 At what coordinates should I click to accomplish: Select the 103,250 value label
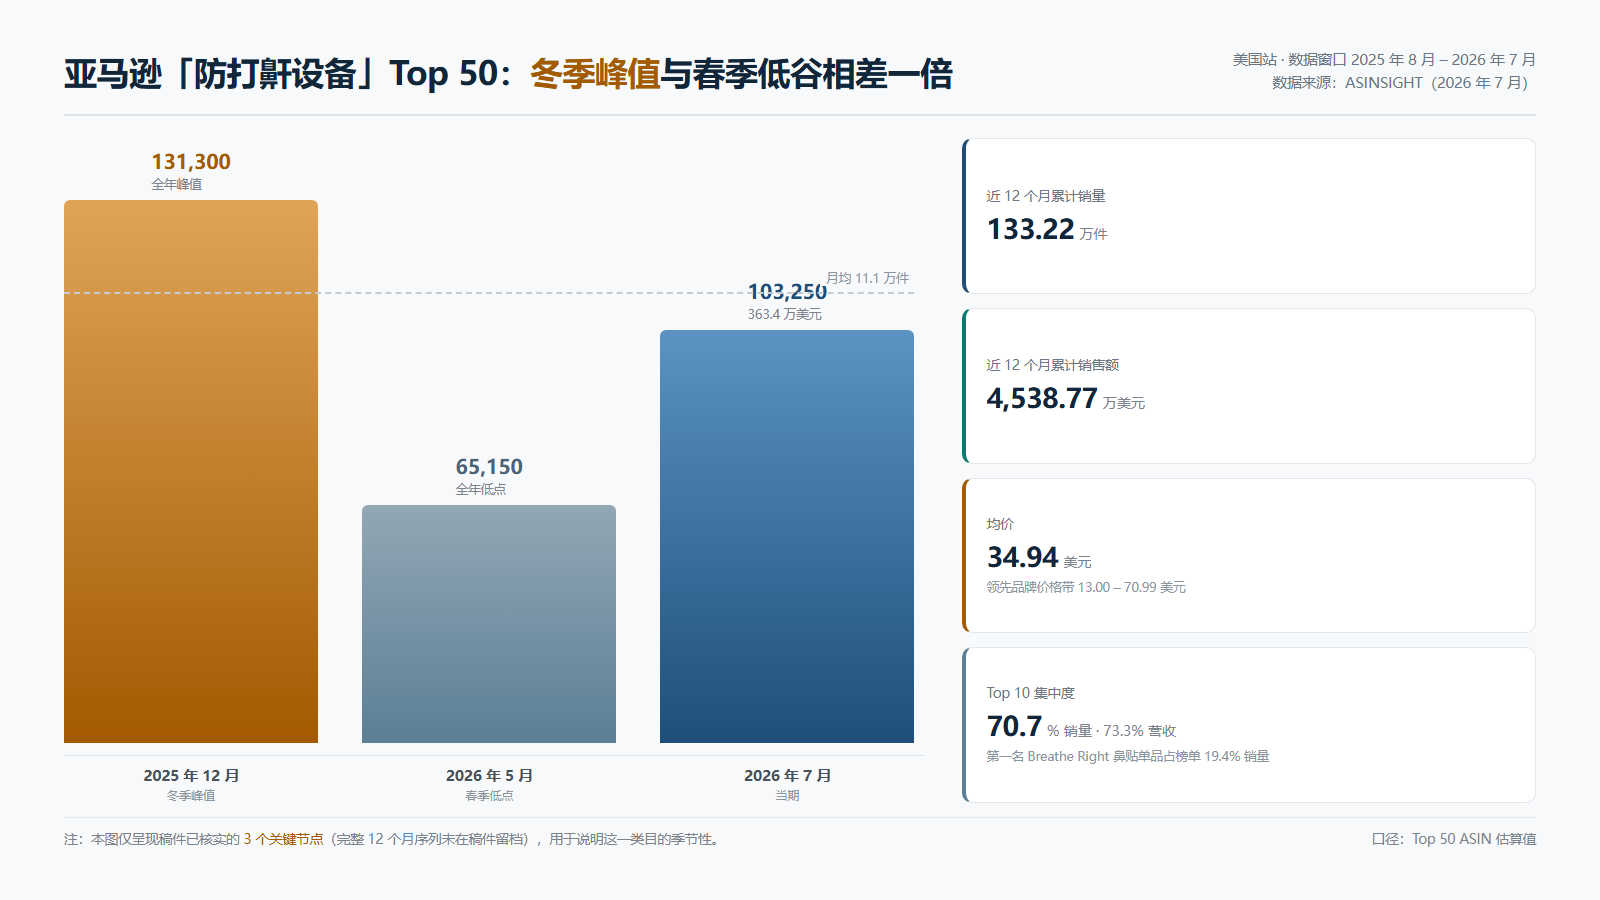pyautogui.click(x=787, y=292)
